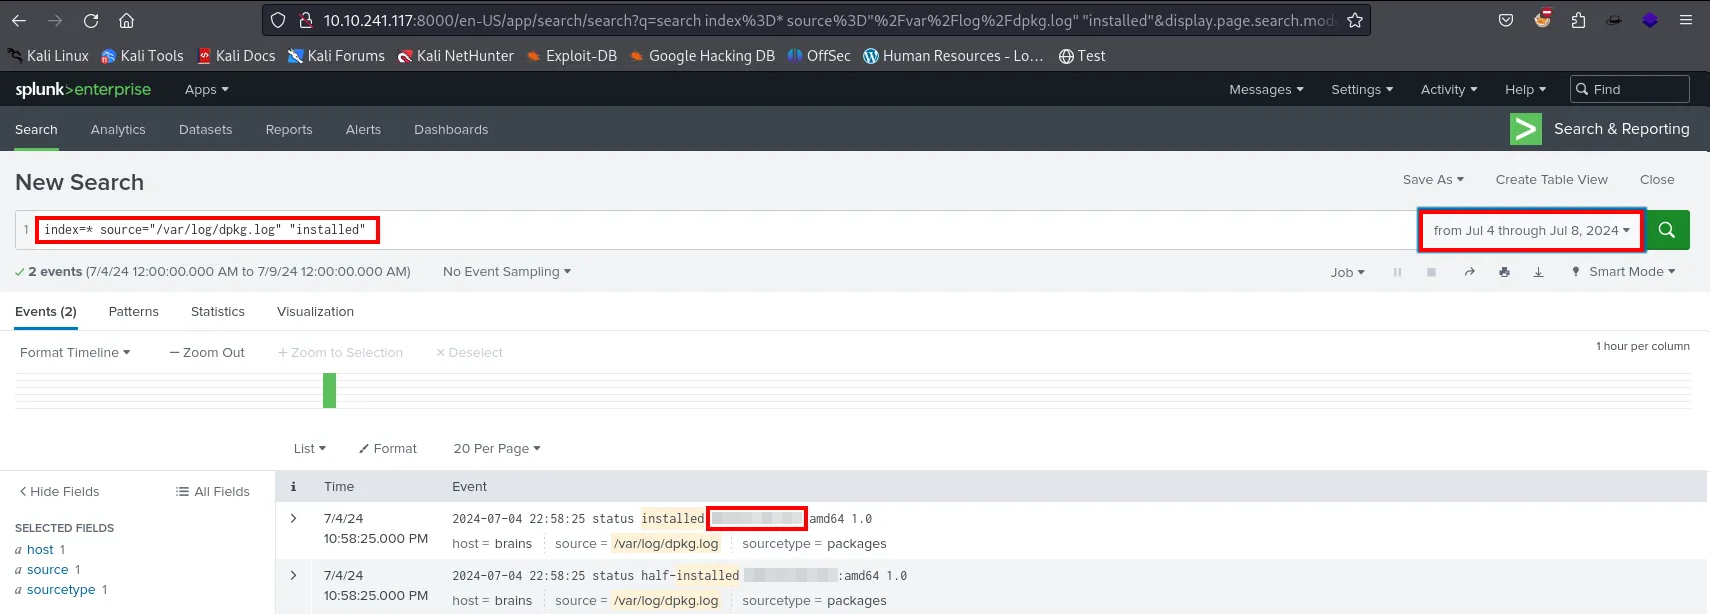Image resolution: width=1710 pixels, height=614 pixels.
Task: Expand the second event row chevron
Action: point(293,575)
